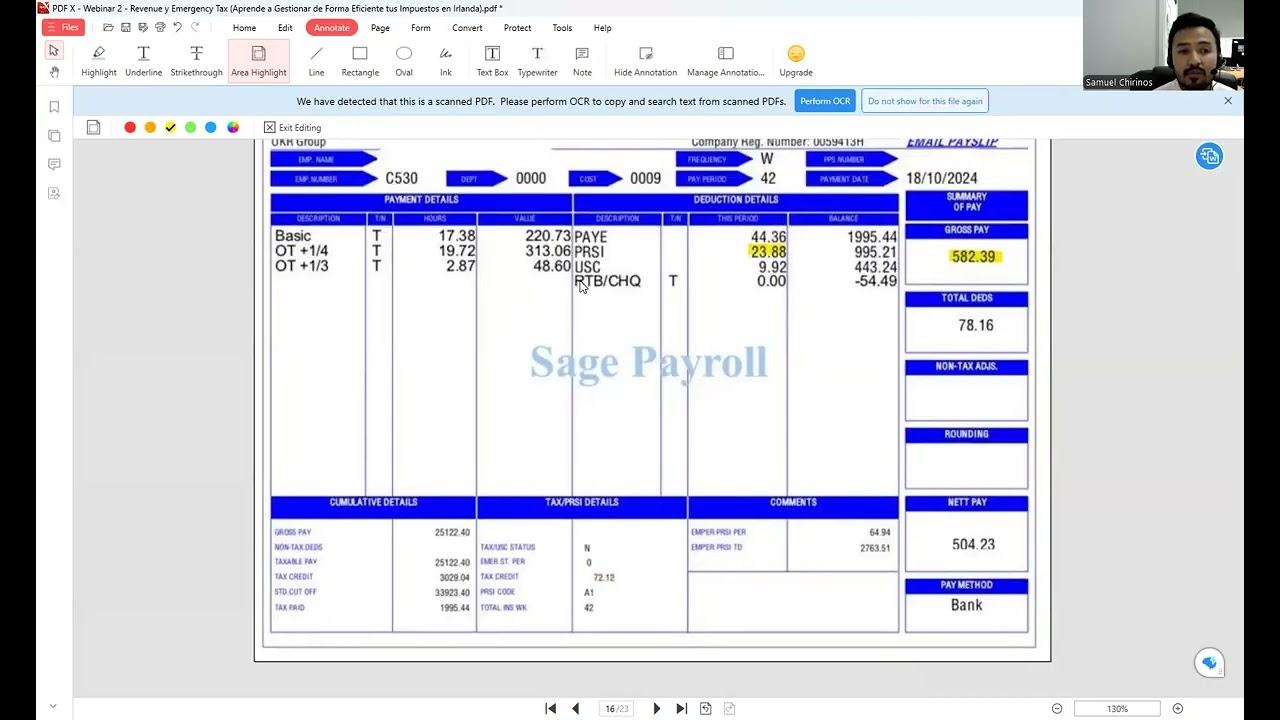
Task: Open the Edit tab
Action: 285,28
